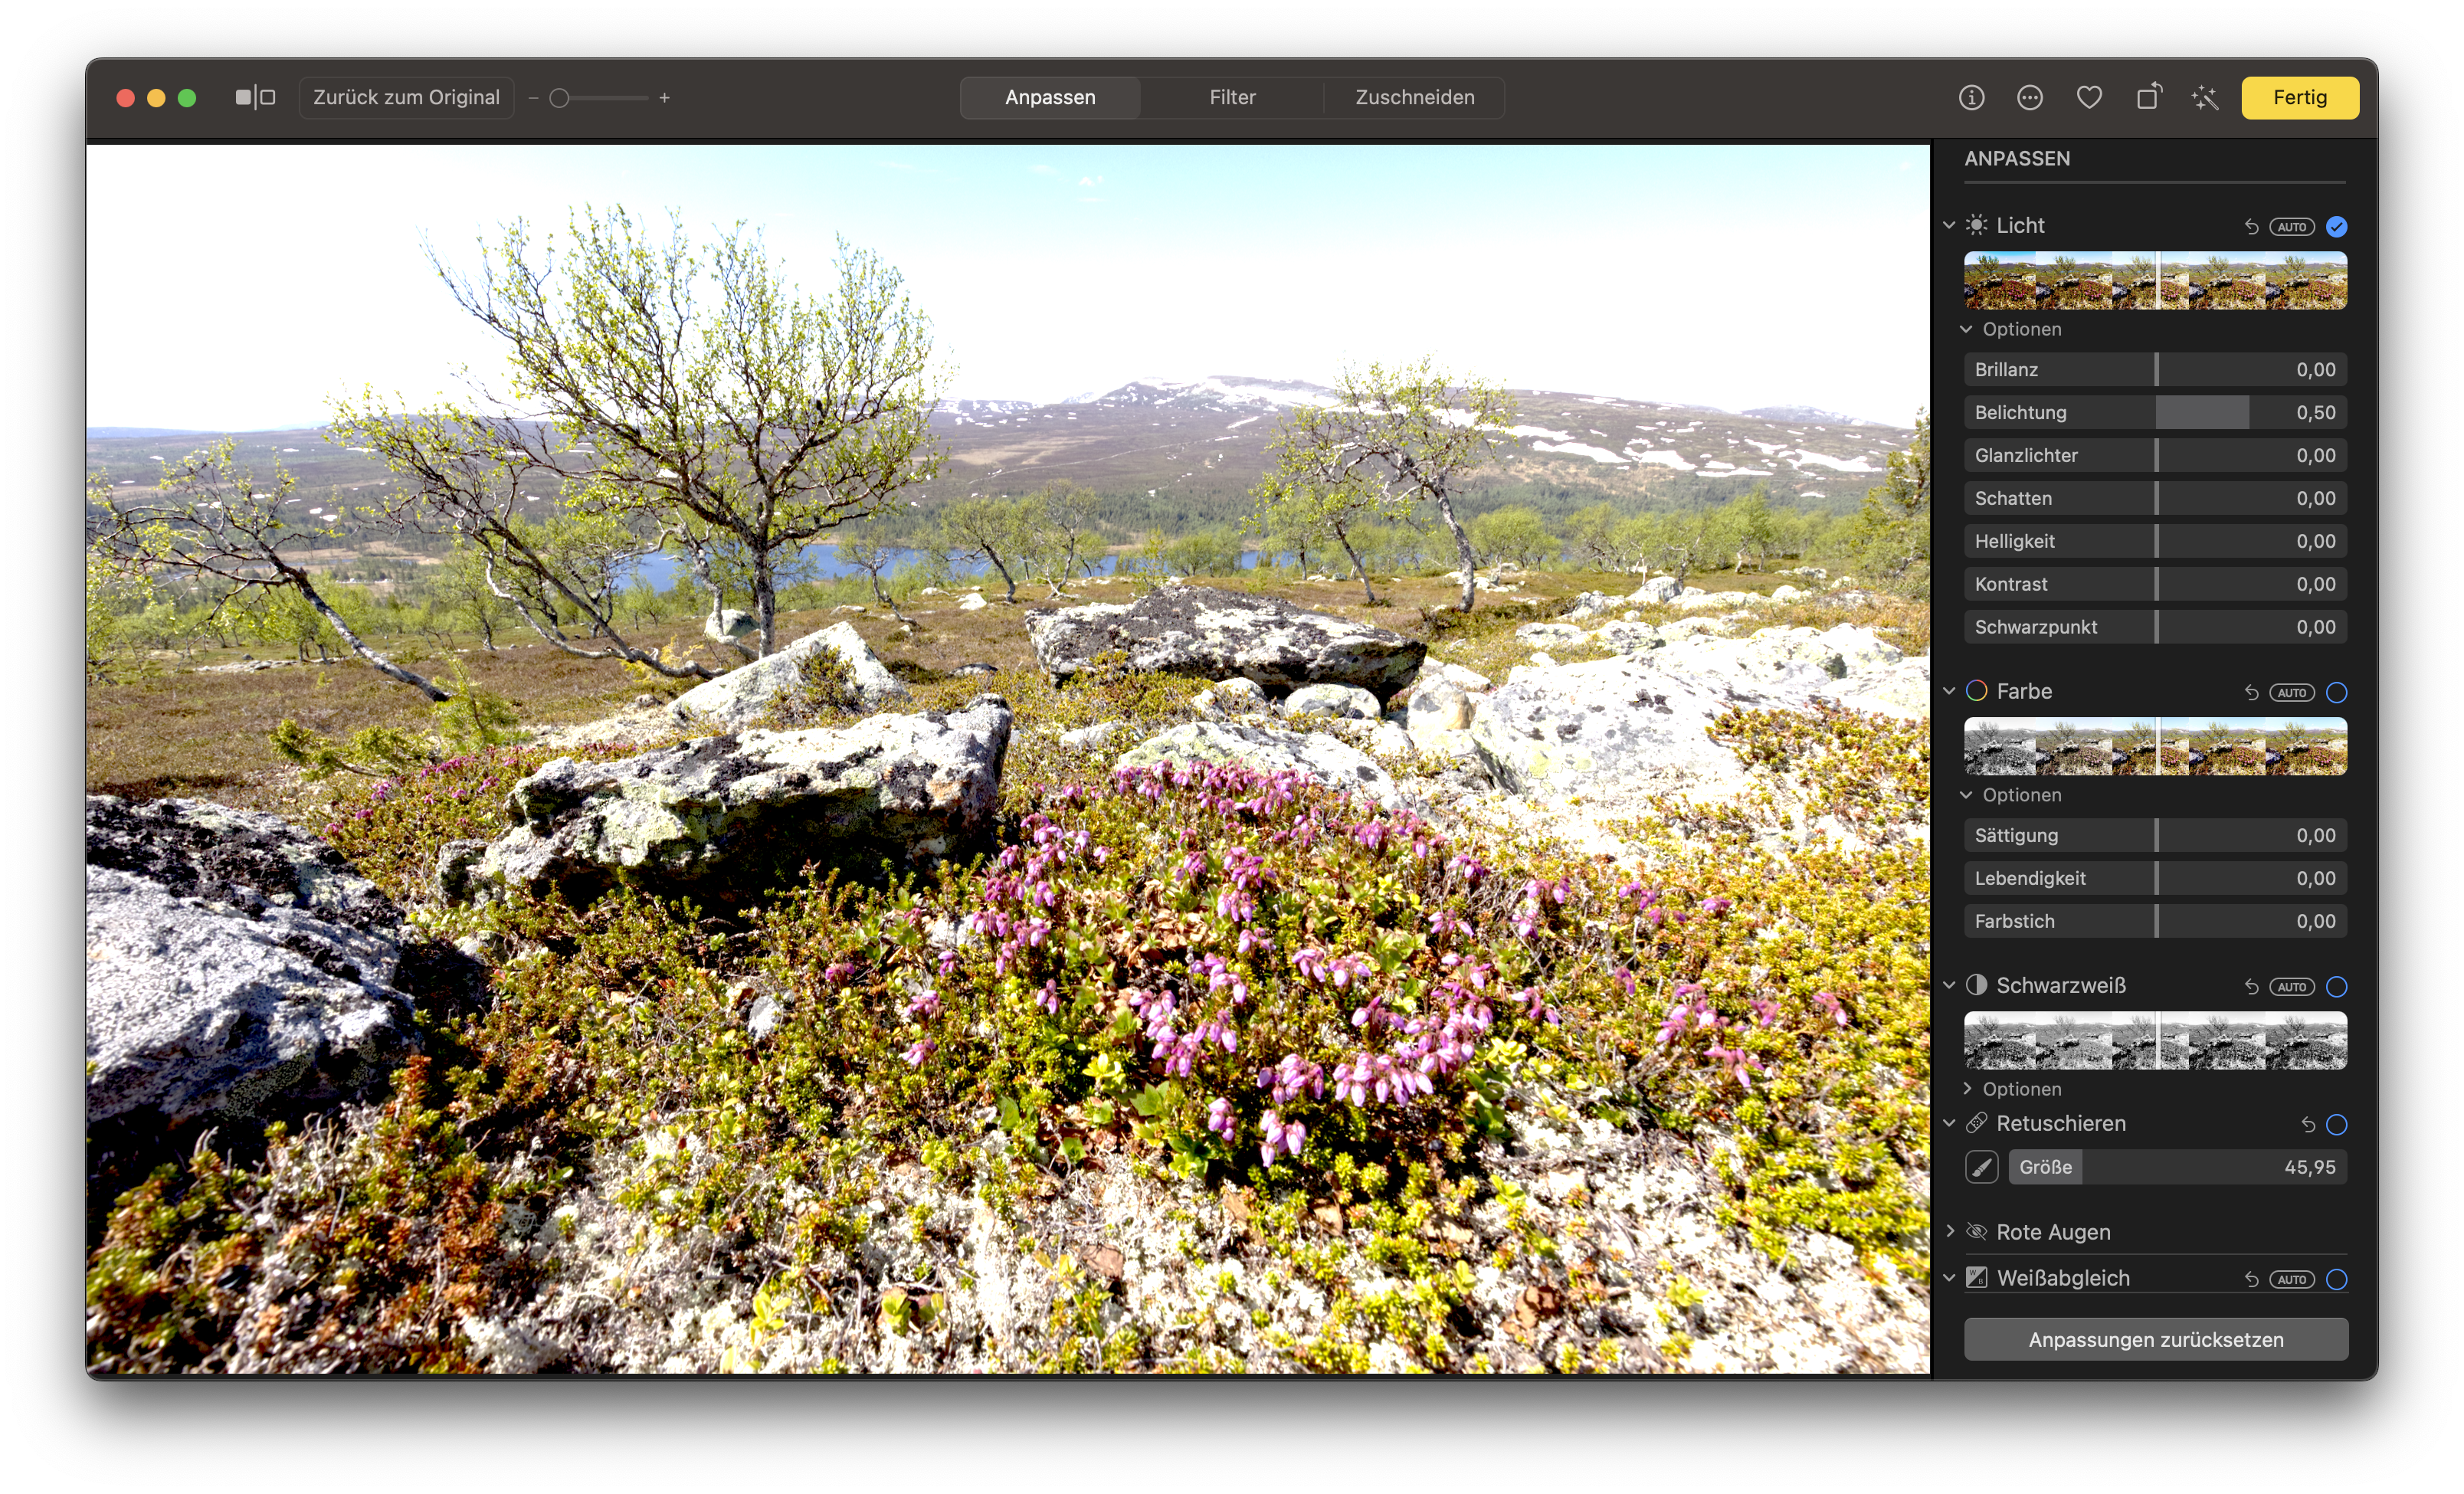Screen dimensions: 2464x1494
Task: Click Anpassungen zurücksetzen button
Action: (x=2156, y=1339)
